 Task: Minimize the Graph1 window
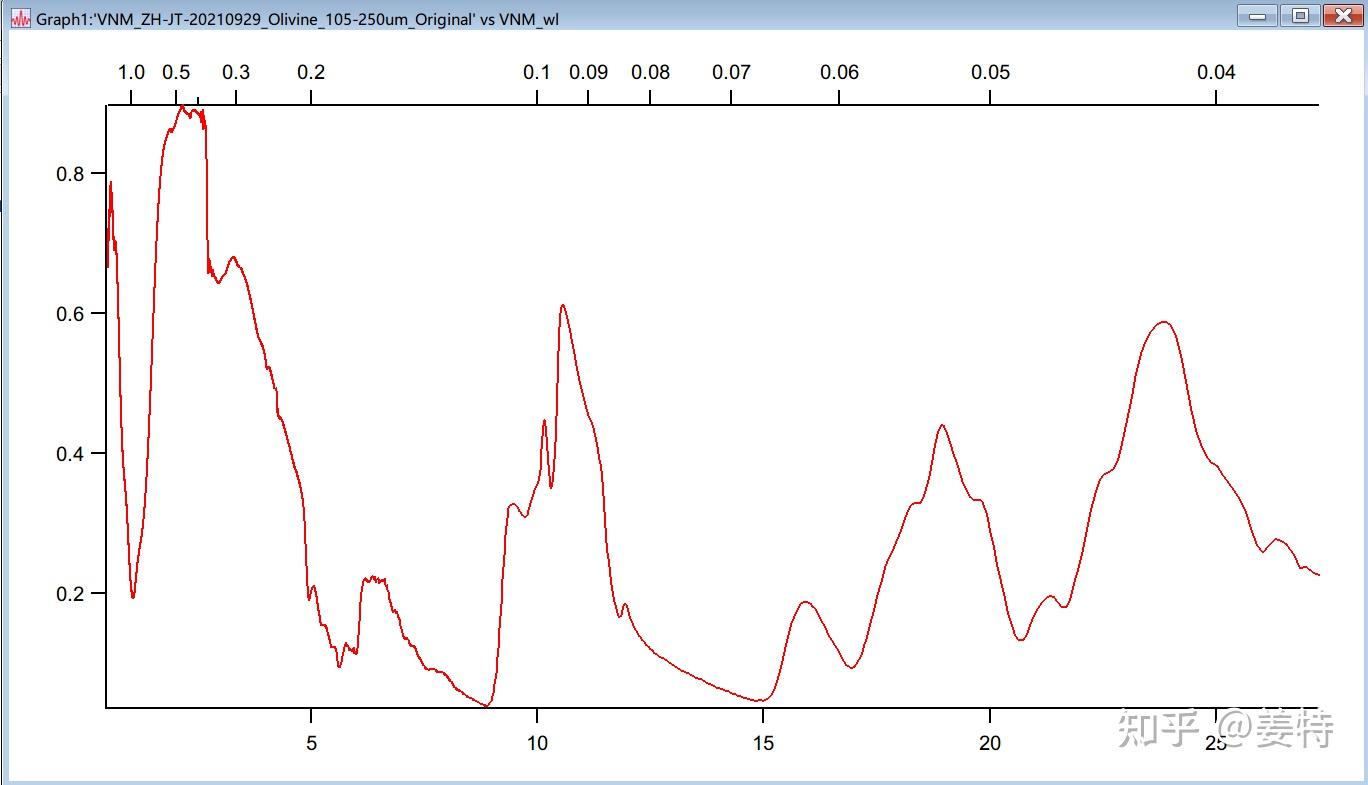point(1257,16)
